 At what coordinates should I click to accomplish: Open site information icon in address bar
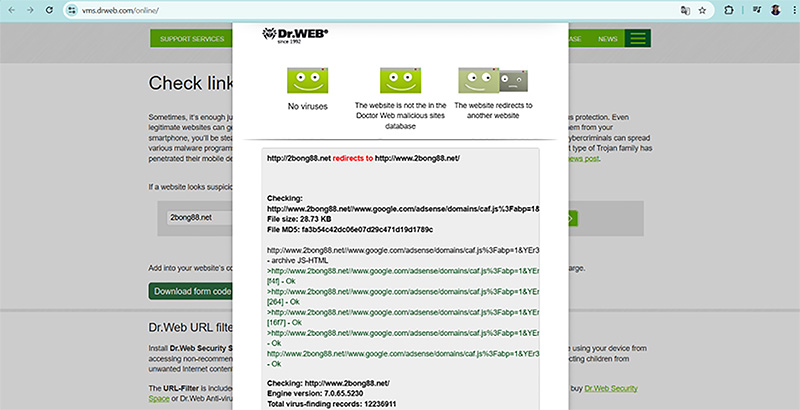72,10
